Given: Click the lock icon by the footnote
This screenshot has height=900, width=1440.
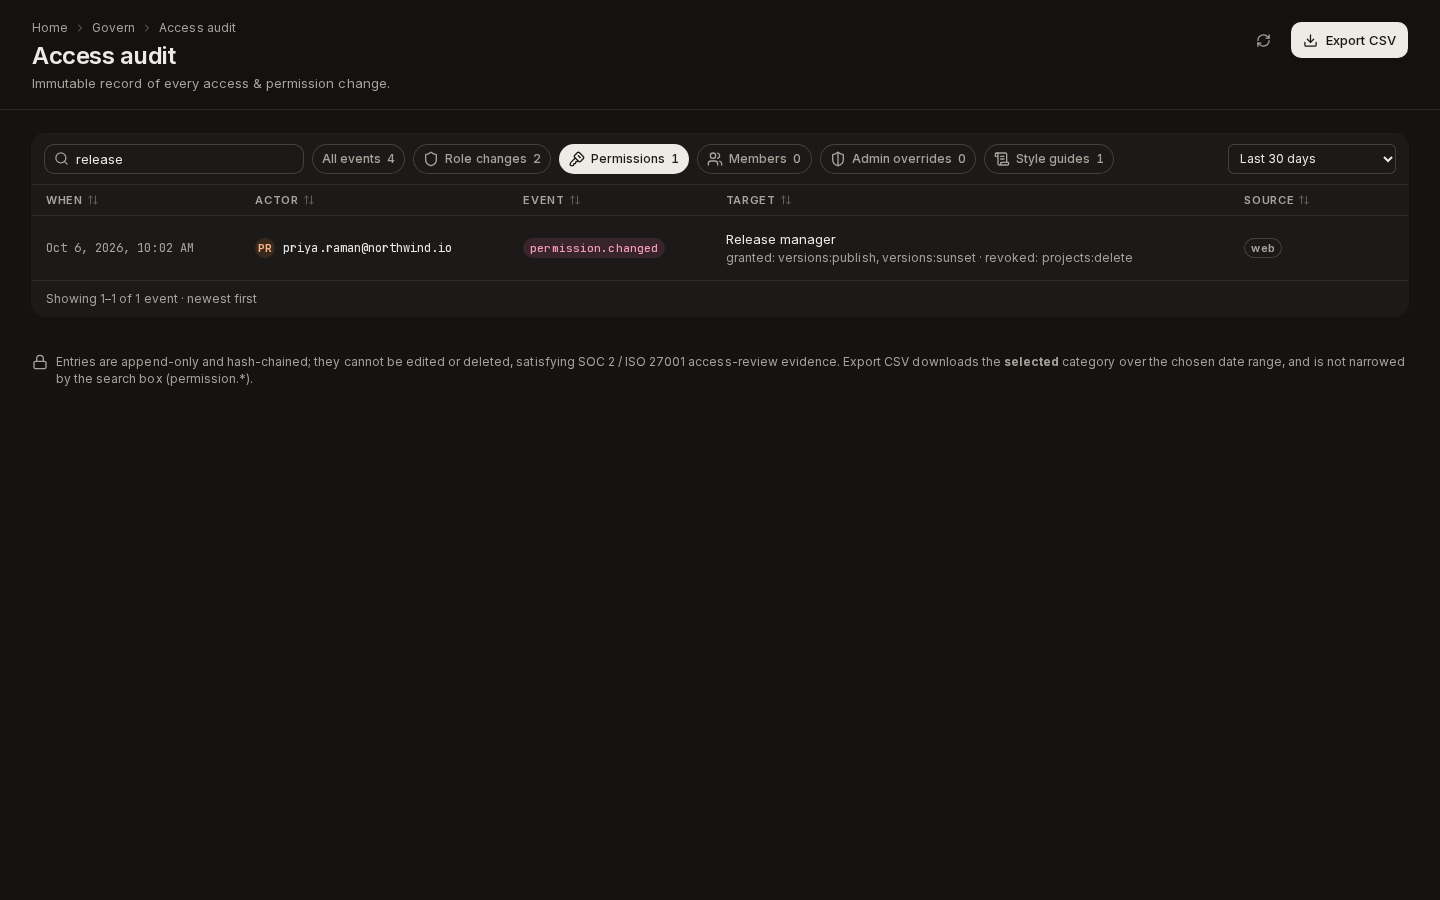Looking at the screenshot, I should (40, 362).
